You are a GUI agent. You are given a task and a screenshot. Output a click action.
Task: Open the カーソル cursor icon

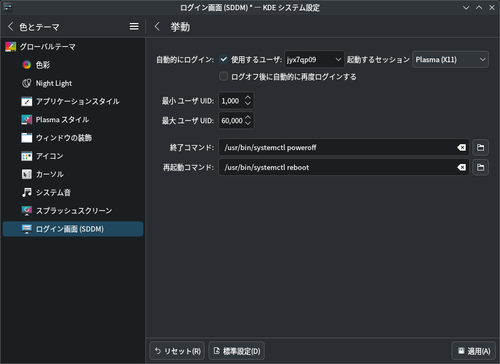pos(27,174)
